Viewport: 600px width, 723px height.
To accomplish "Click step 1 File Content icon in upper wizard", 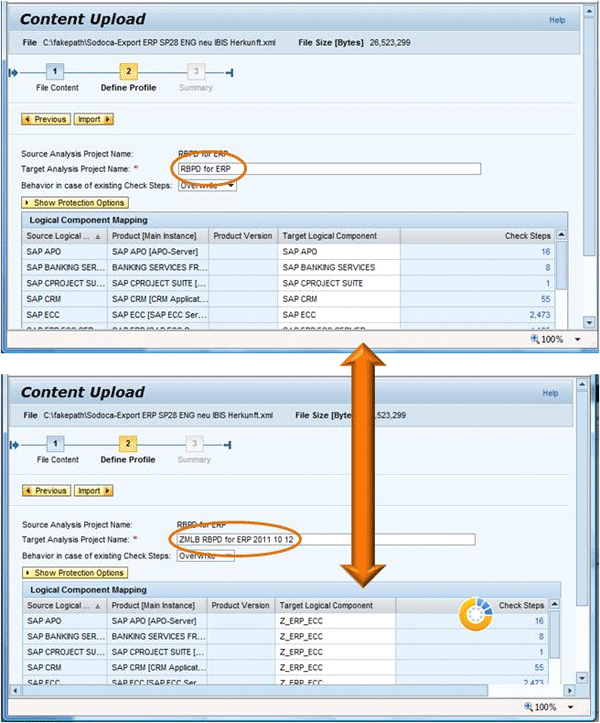I will click(56, 72).
